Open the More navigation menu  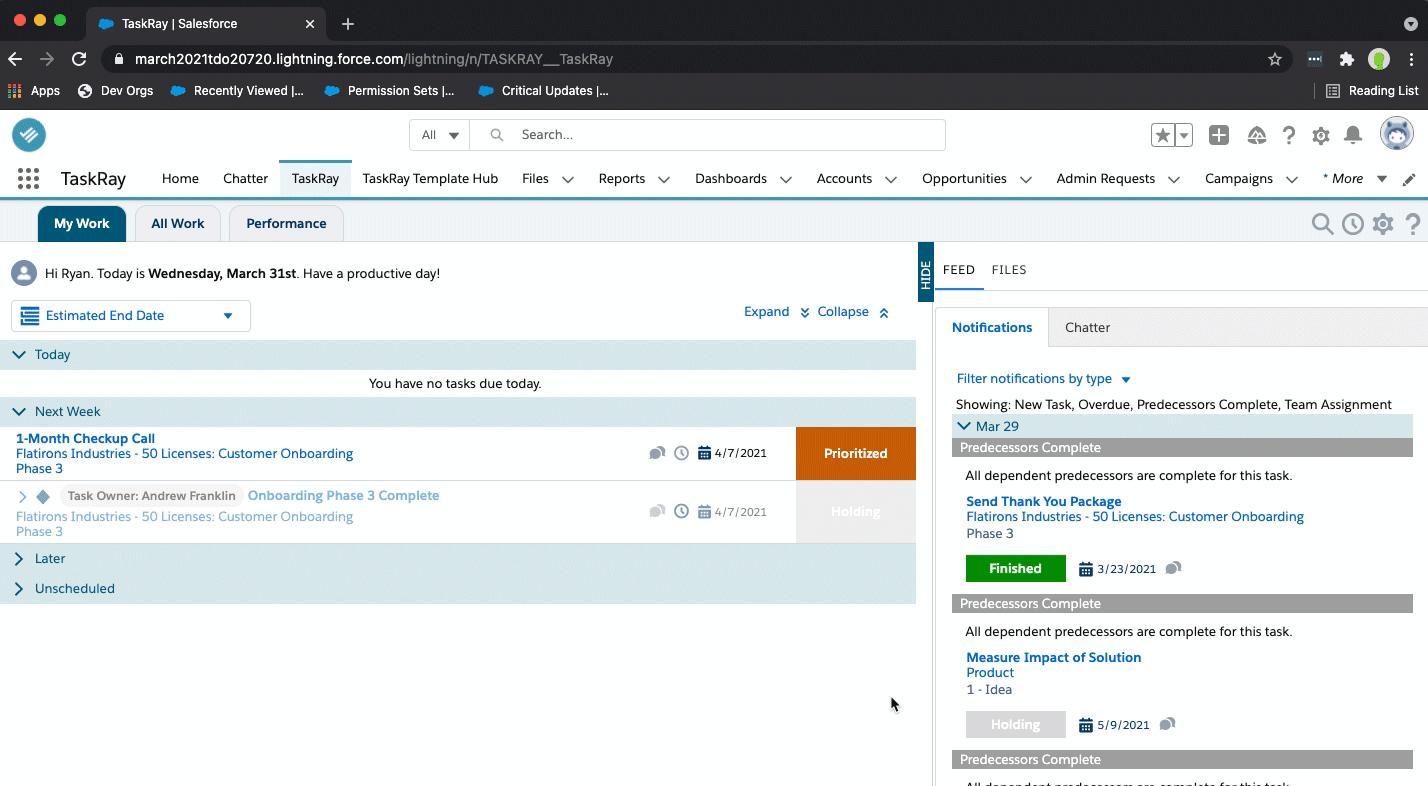coord(1355,179)
